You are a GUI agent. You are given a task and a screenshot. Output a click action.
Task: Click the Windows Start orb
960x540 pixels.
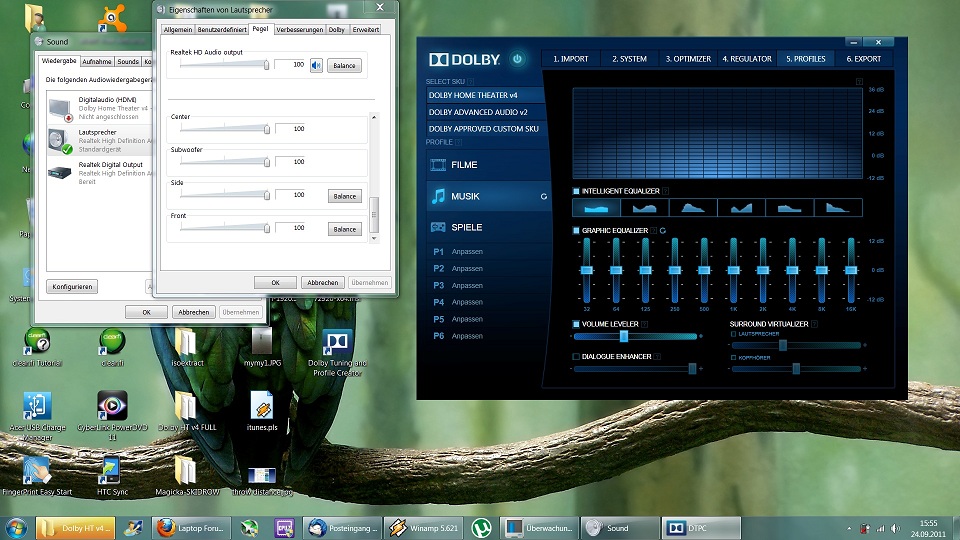[15, 528]
